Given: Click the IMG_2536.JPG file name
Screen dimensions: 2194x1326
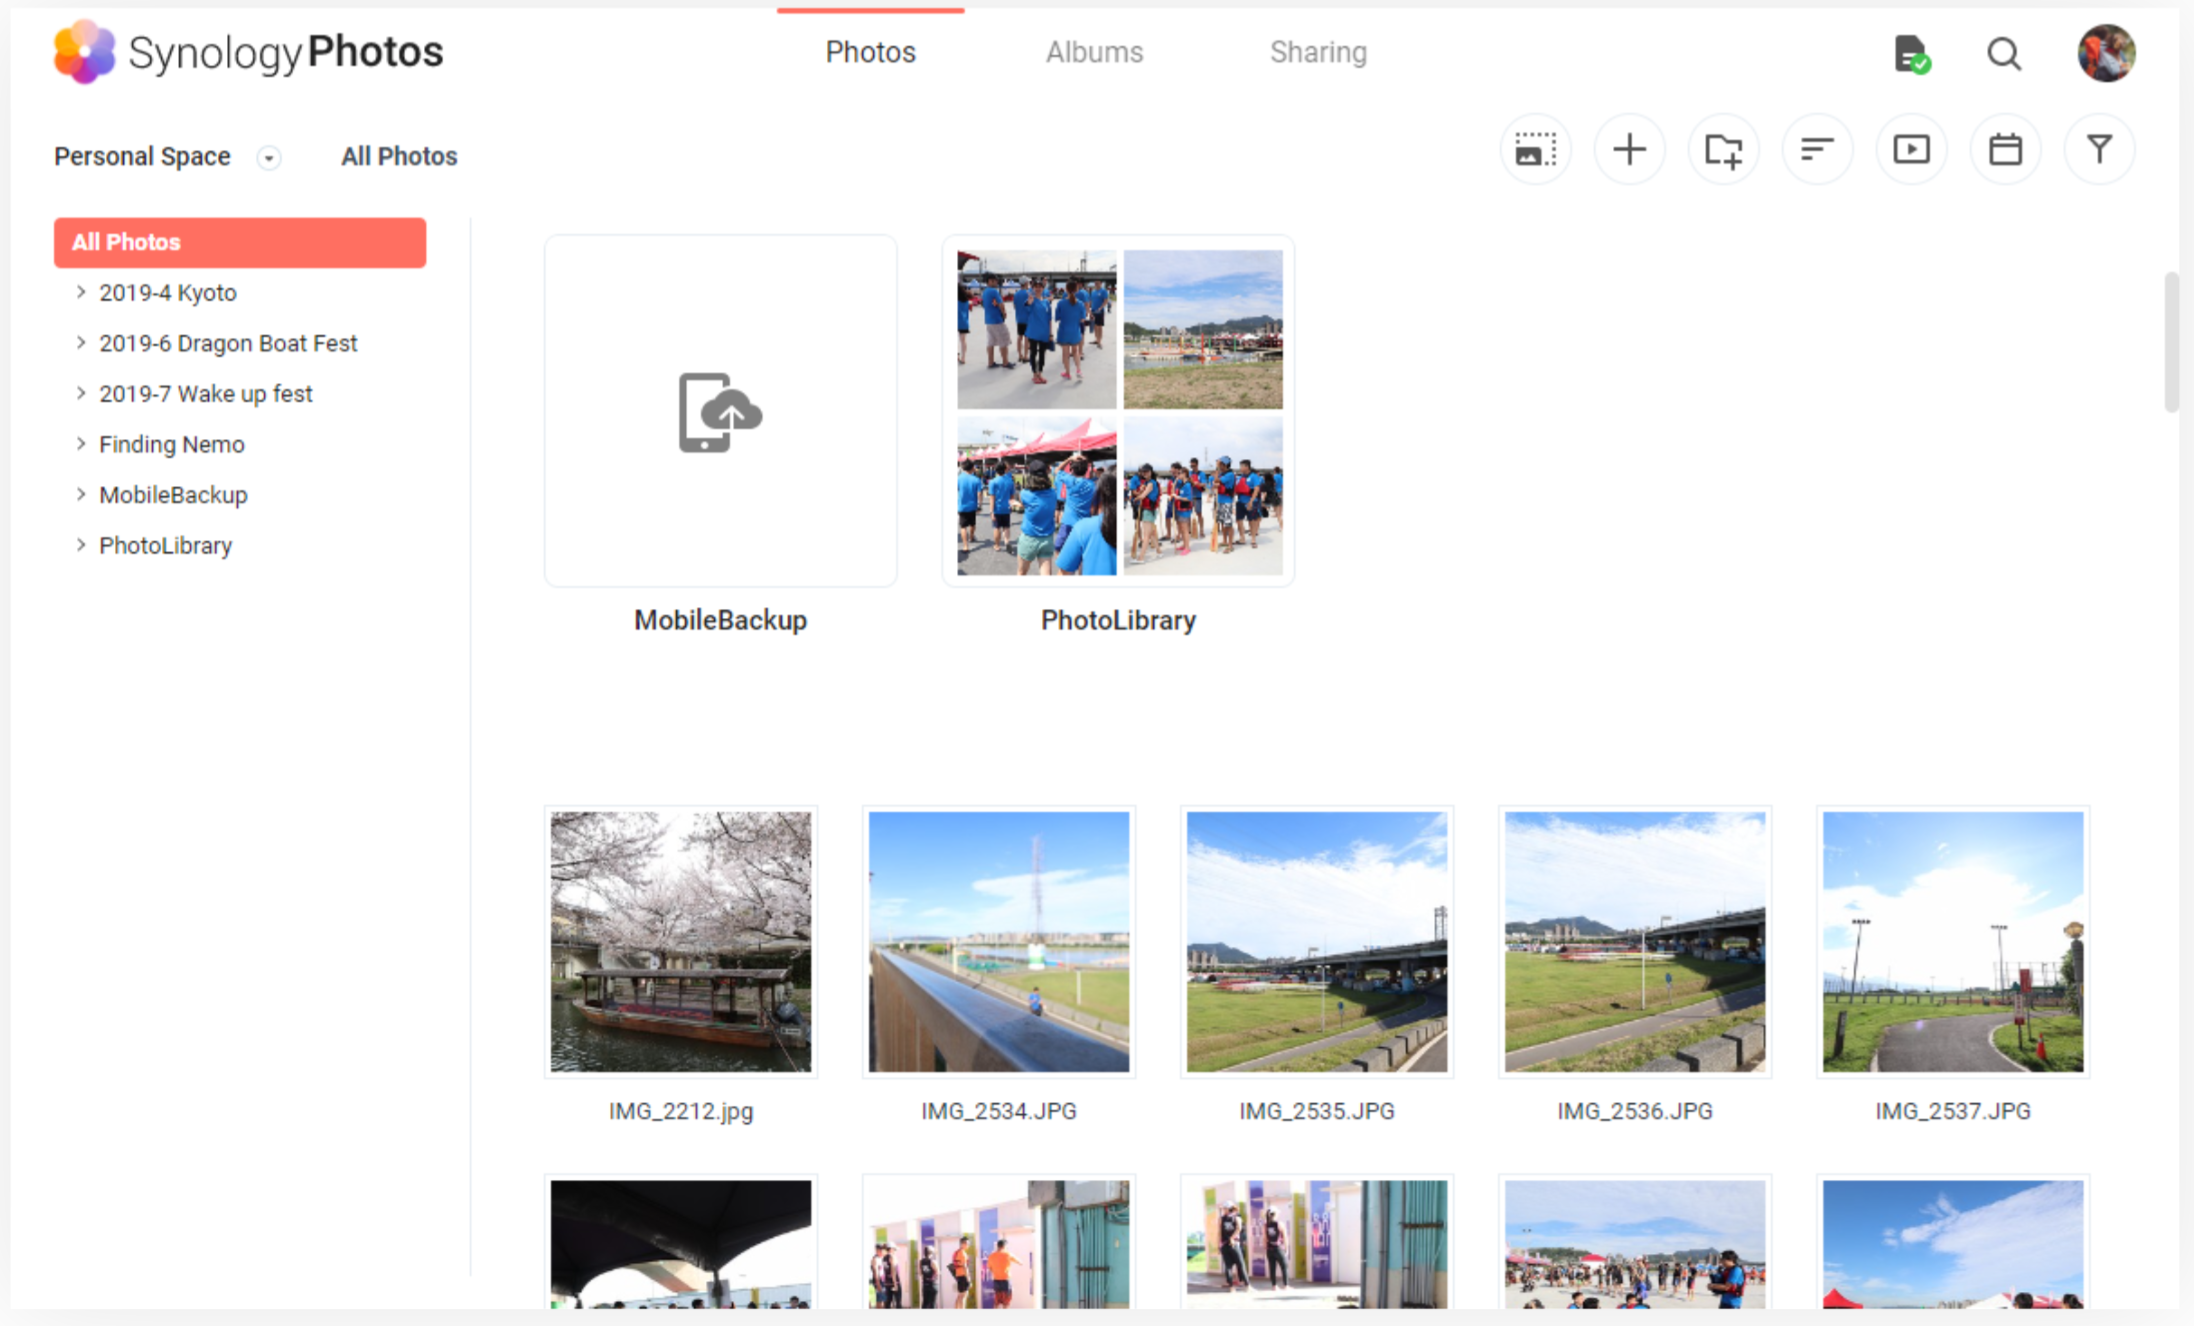Looking at the screenshot, I should click(x=1635, y=1111).
